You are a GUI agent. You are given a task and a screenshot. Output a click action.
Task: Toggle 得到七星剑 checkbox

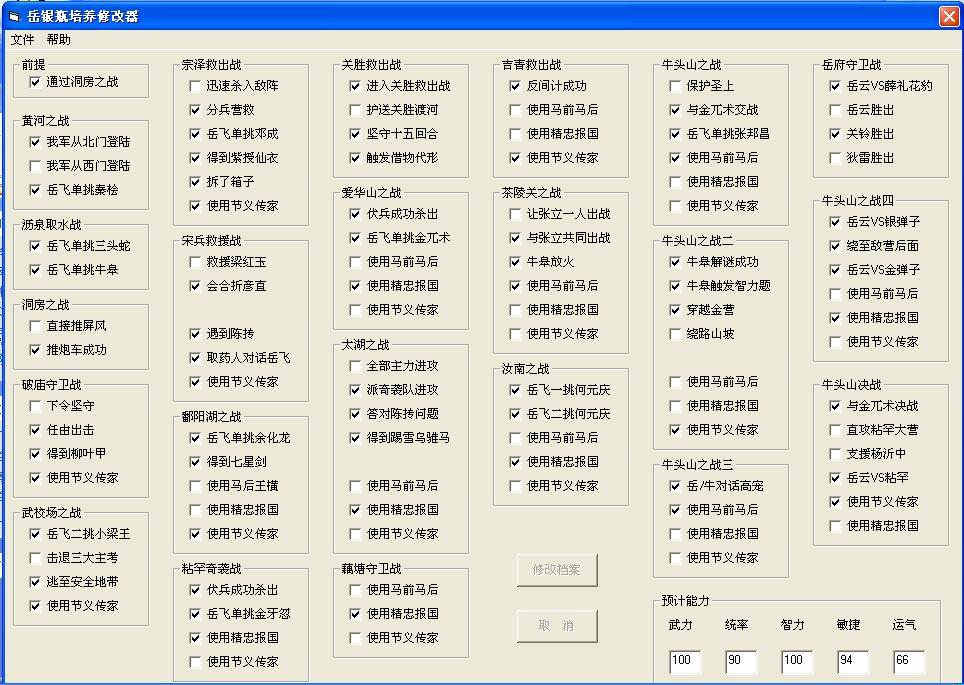click(195, 462)
